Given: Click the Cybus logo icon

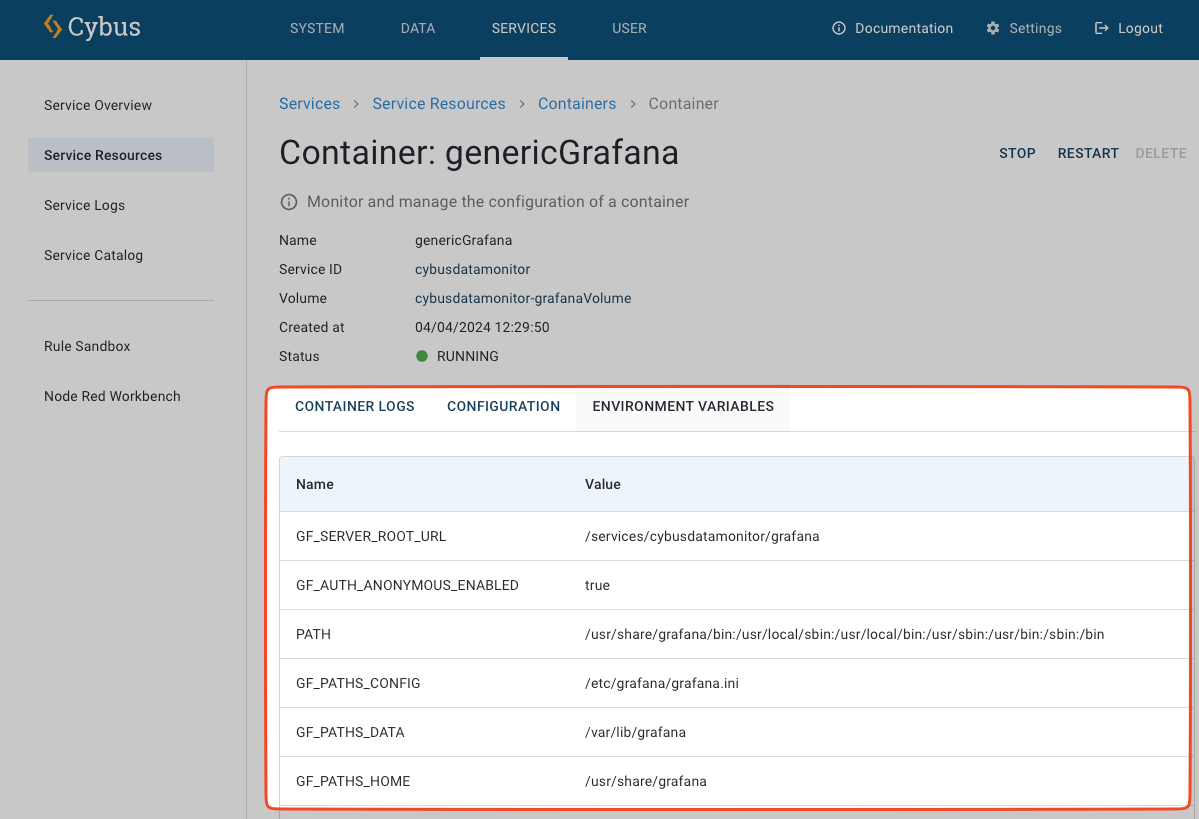Looking at the screenshot, I should pos(53,27).
